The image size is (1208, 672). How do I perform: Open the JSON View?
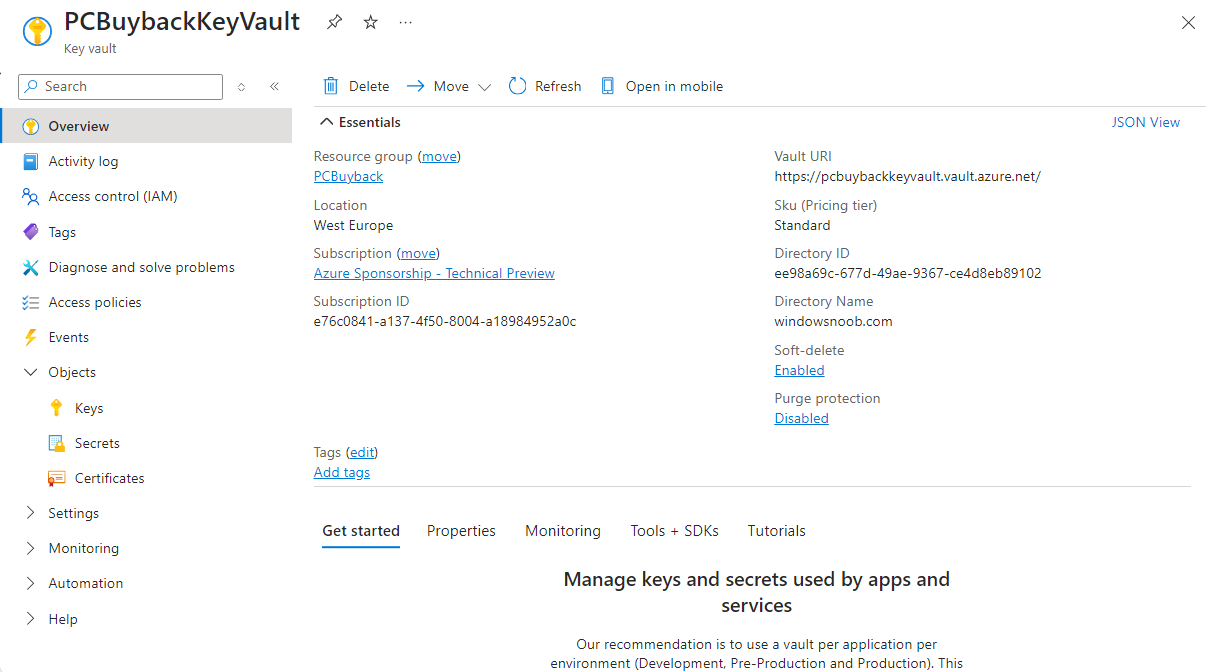(x=1146, y=122)
